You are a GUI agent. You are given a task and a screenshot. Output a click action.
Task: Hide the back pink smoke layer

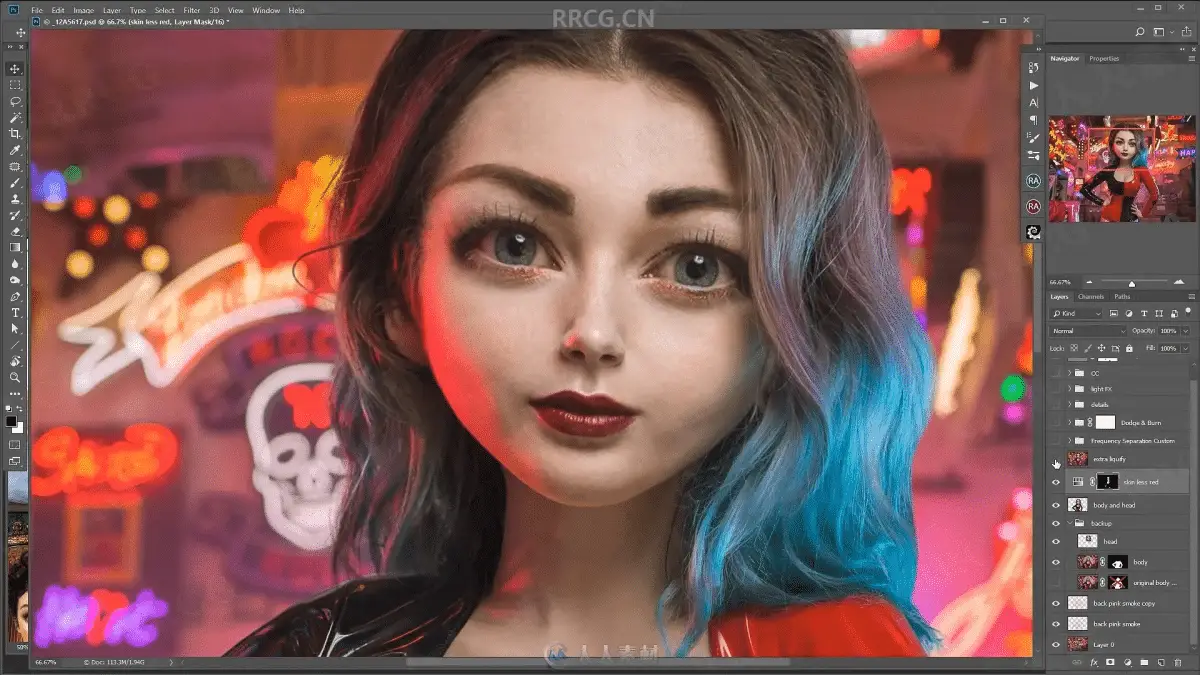pyautogui.click(x=1056, y=623)
